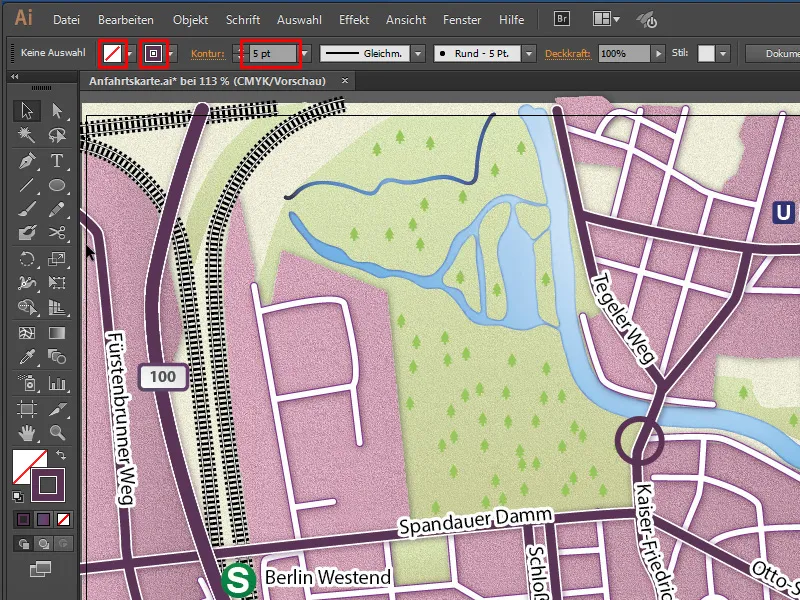Open the Effekt menu
Viewport: 800px width, 600px height.
[354, 20]
